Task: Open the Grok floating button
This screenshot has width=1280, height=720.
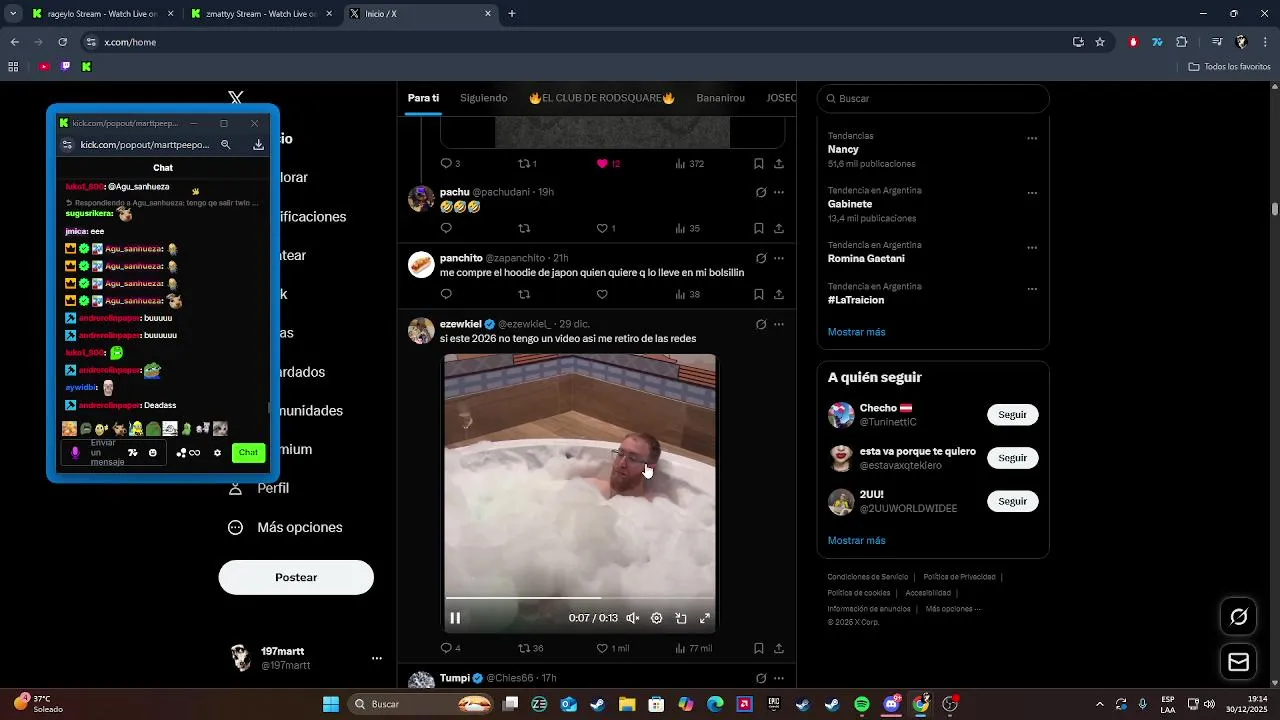Action: (1239, 616)
